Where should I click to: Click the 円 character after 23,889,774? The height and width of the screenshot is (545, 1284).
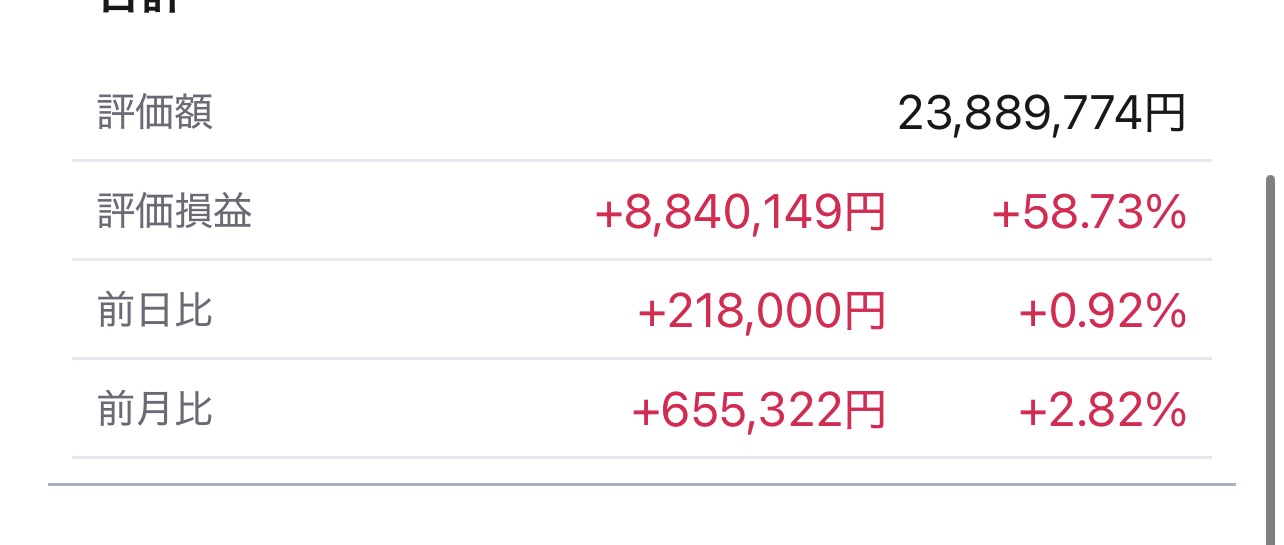click(1164, 115)
